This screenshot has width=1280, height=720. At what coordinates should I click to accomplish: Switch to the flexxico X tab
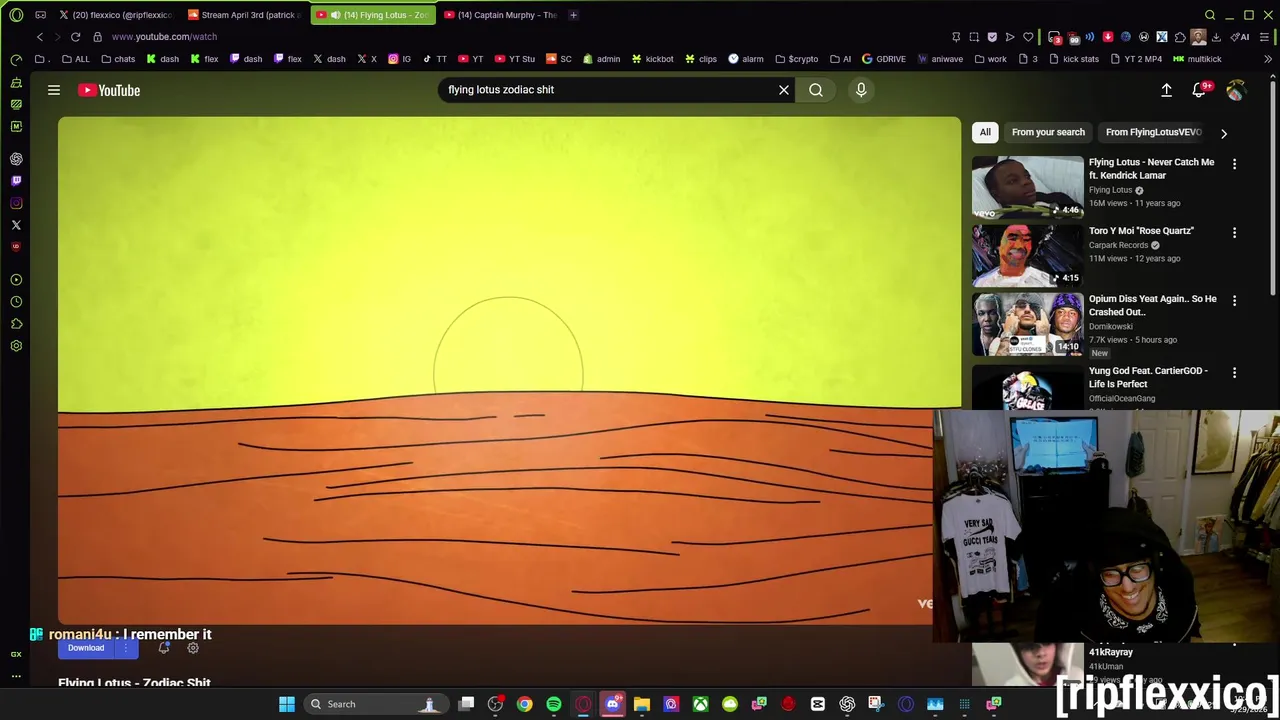tap(115, 15)
